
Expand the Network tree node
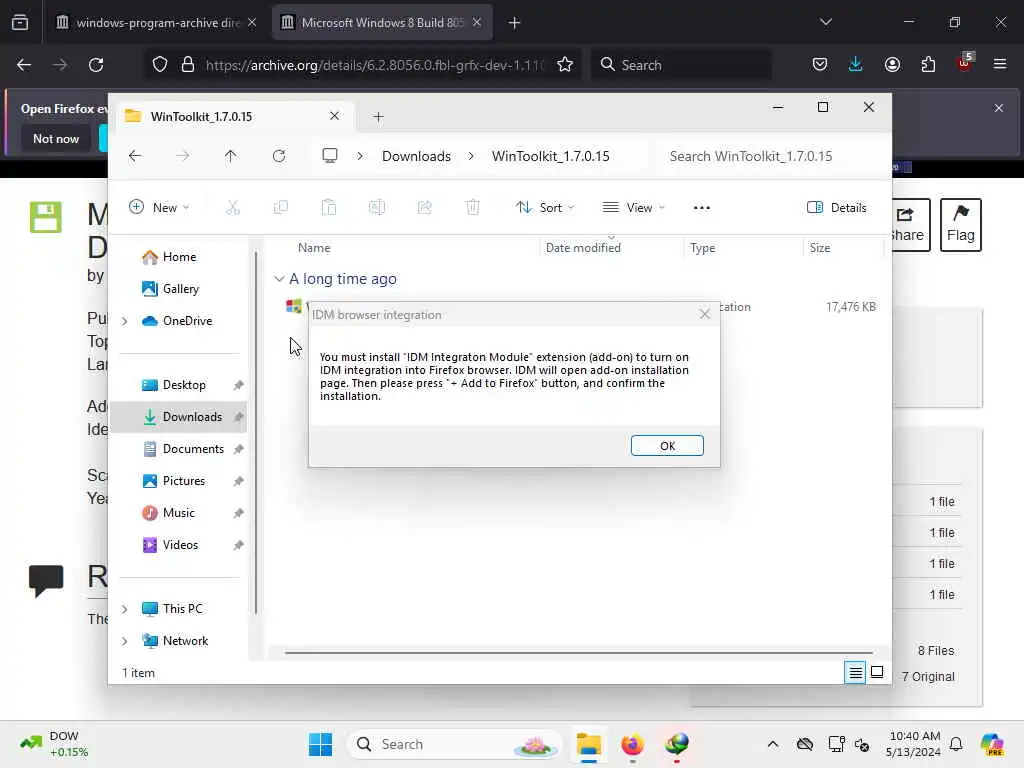tap(125, 641)
